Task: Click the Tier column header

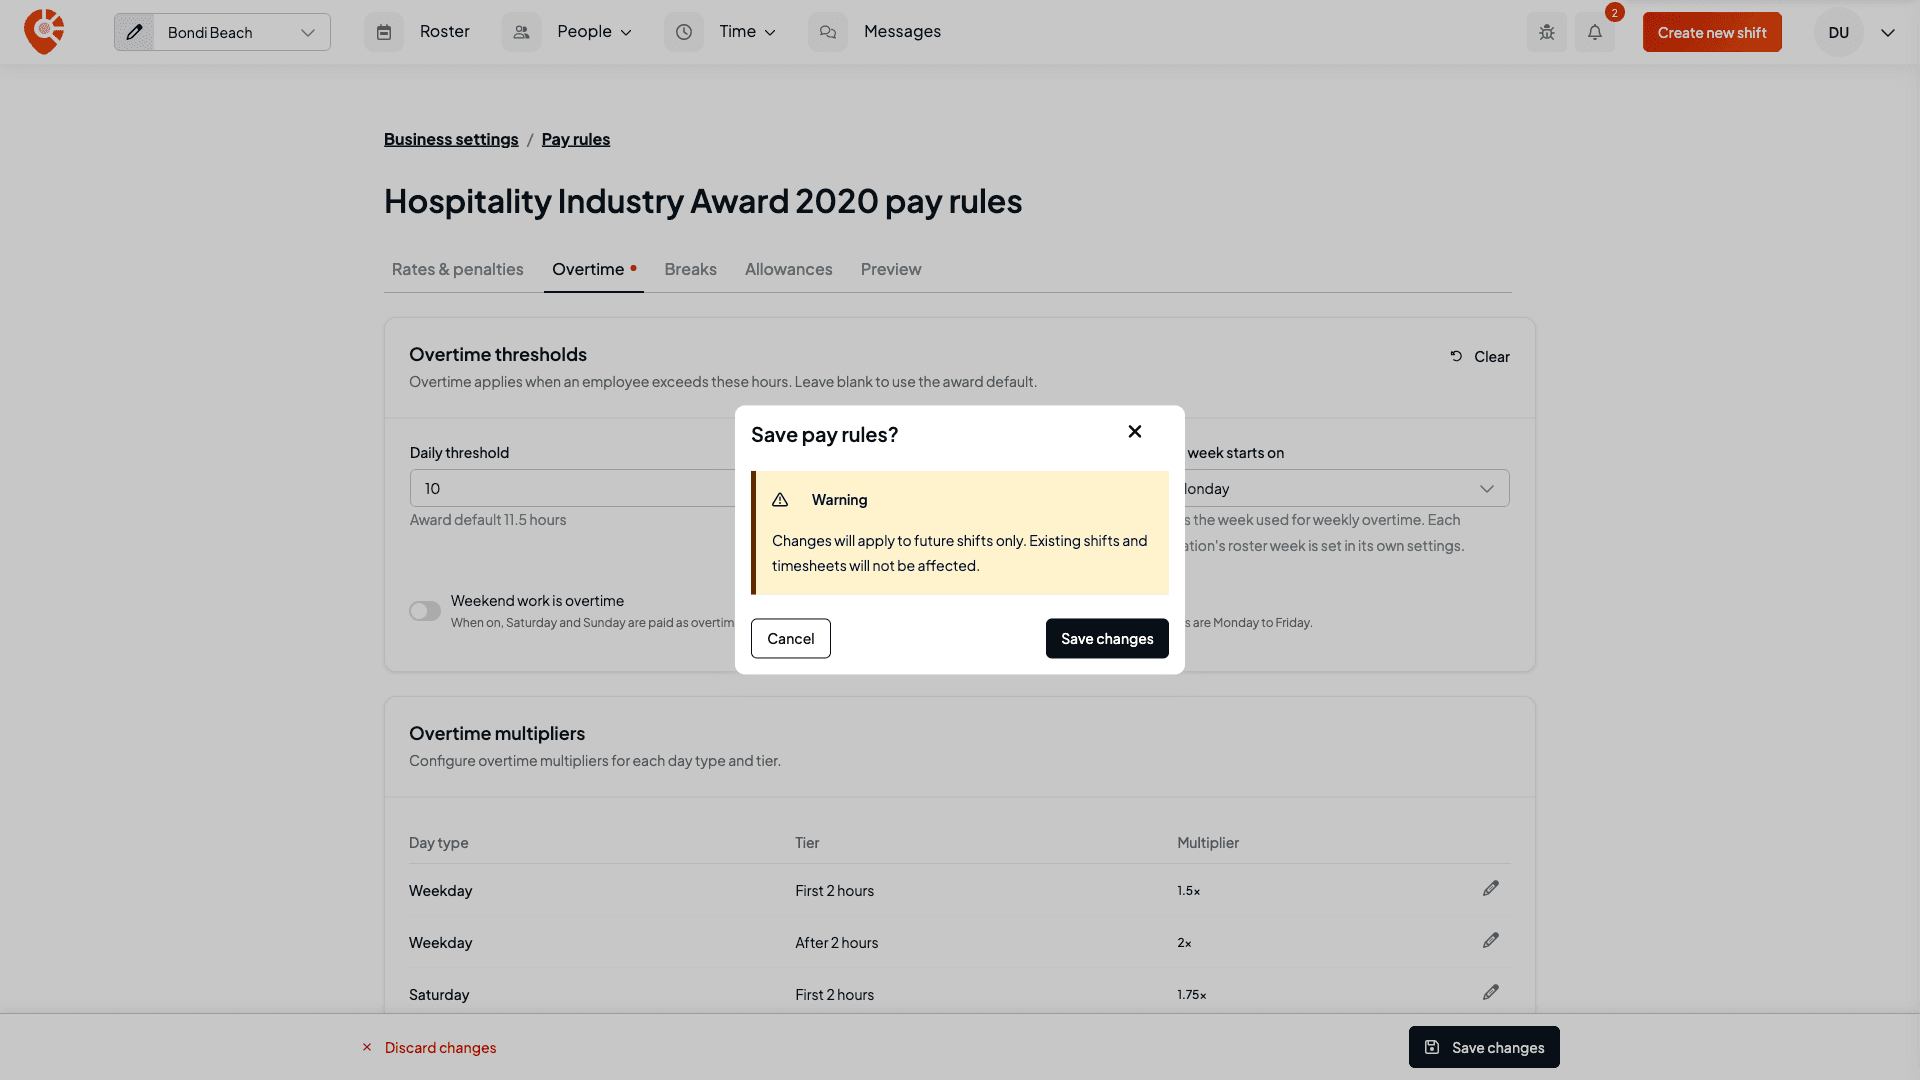Action: point(807,842)
